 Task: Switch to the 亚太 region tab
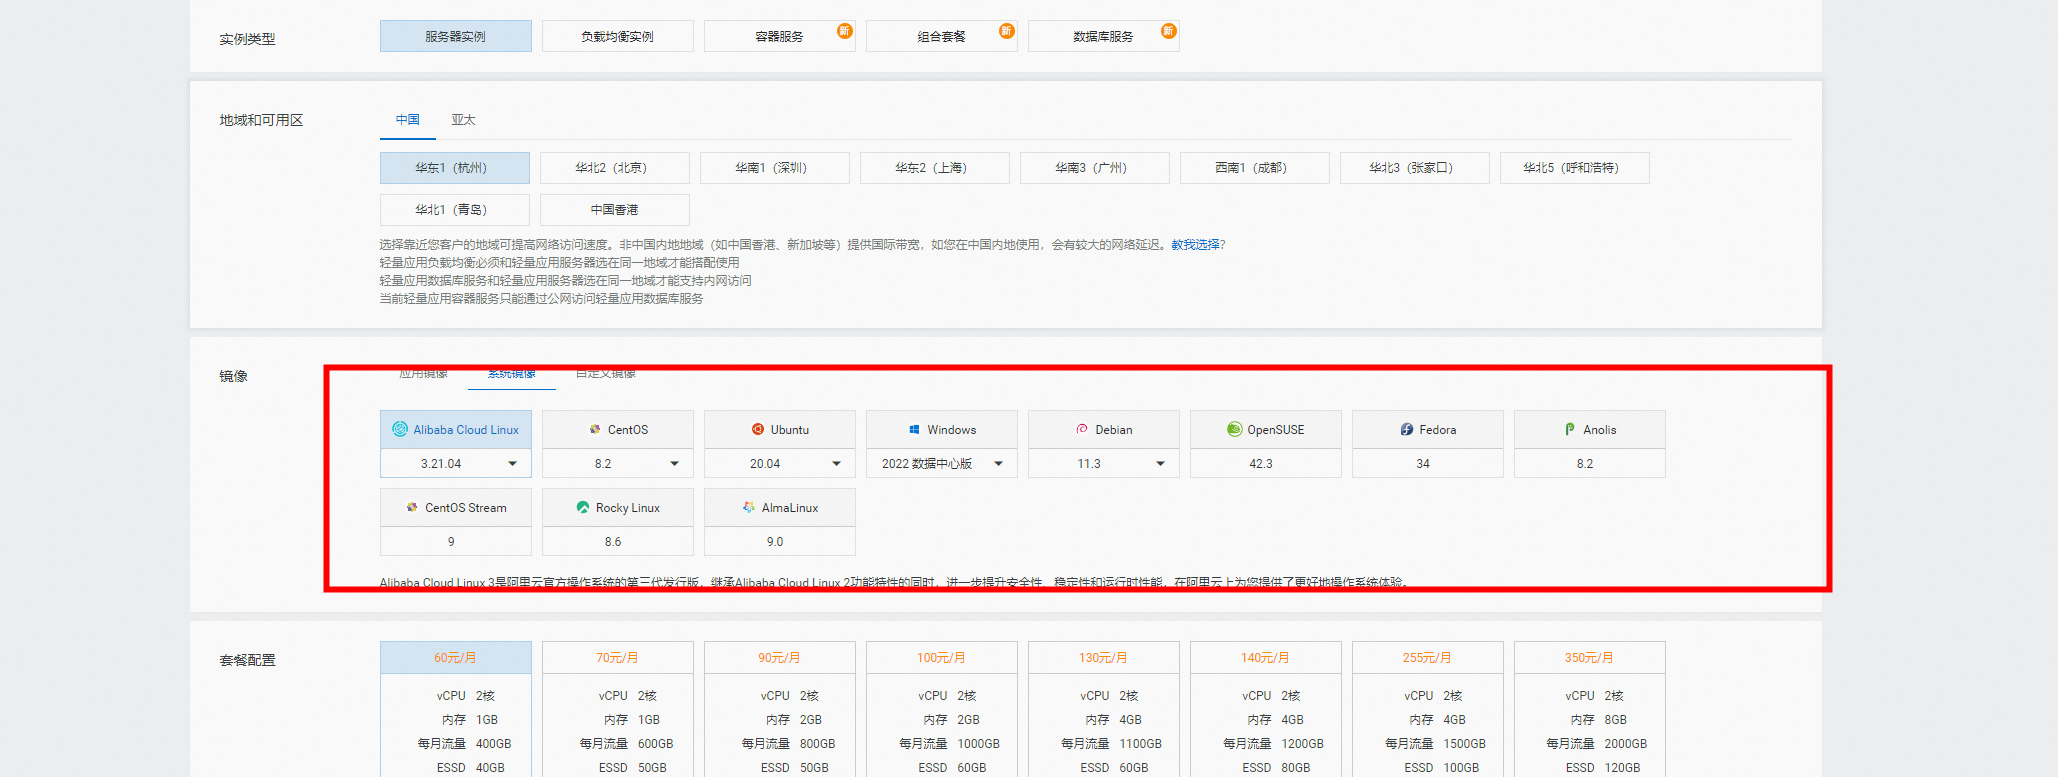pos(463,120)
